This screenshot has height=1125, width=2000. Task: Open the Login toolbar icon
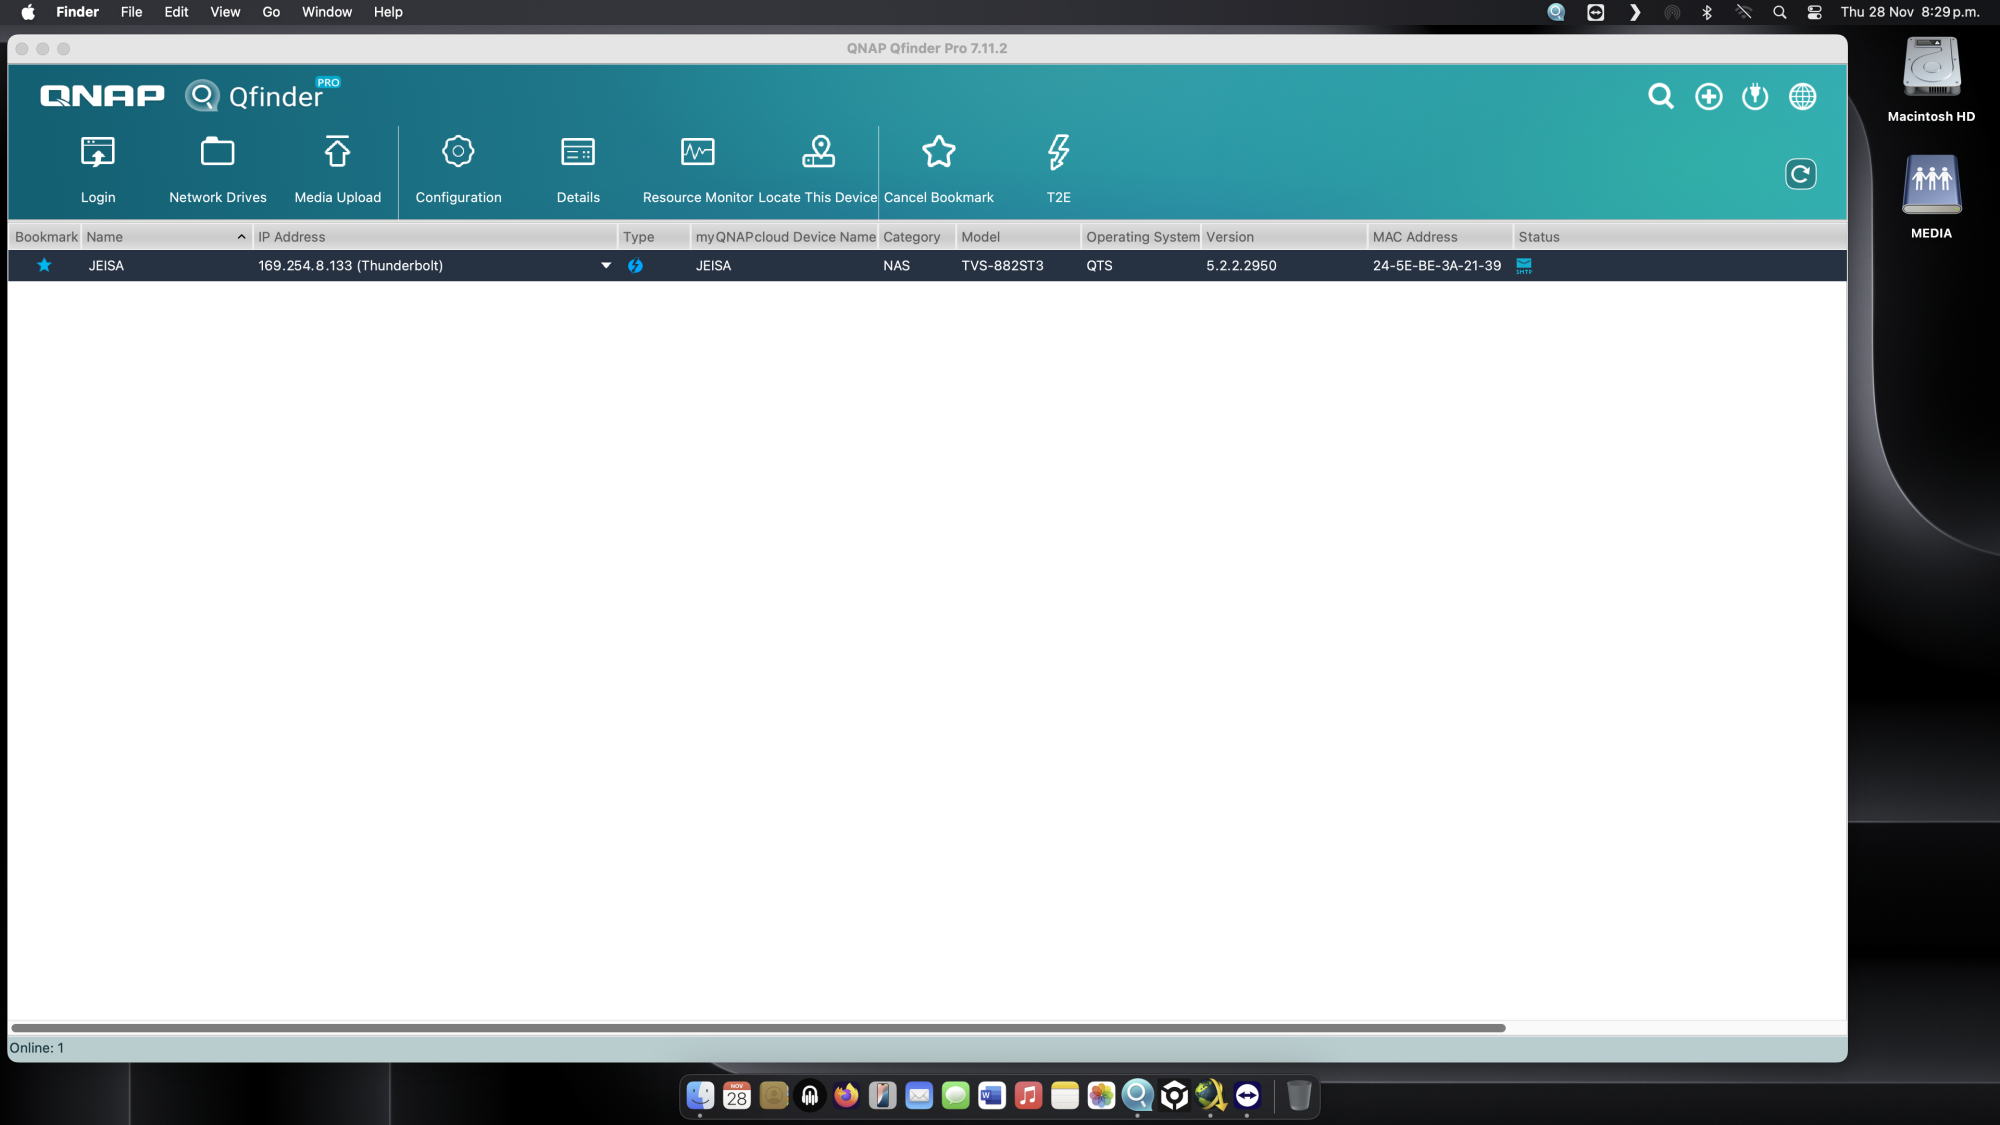(x=98, y=153)
